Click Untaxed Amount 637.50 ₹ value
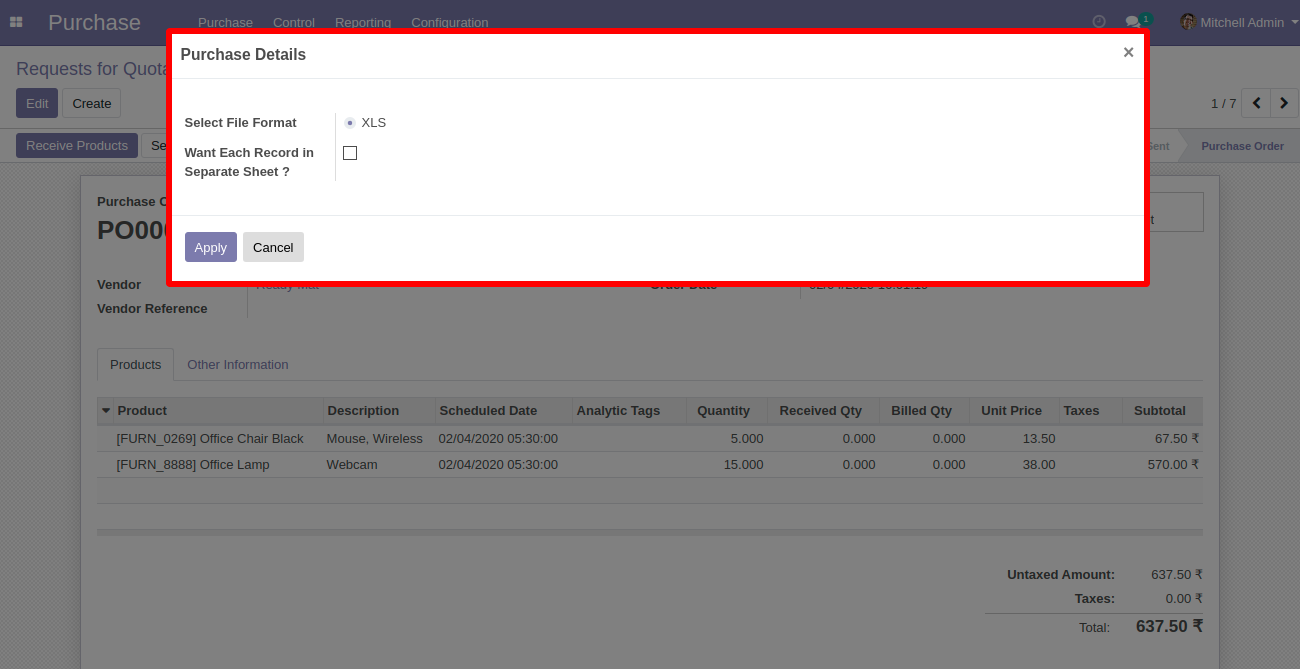1300x669 pixels. tap(1177, 575)
